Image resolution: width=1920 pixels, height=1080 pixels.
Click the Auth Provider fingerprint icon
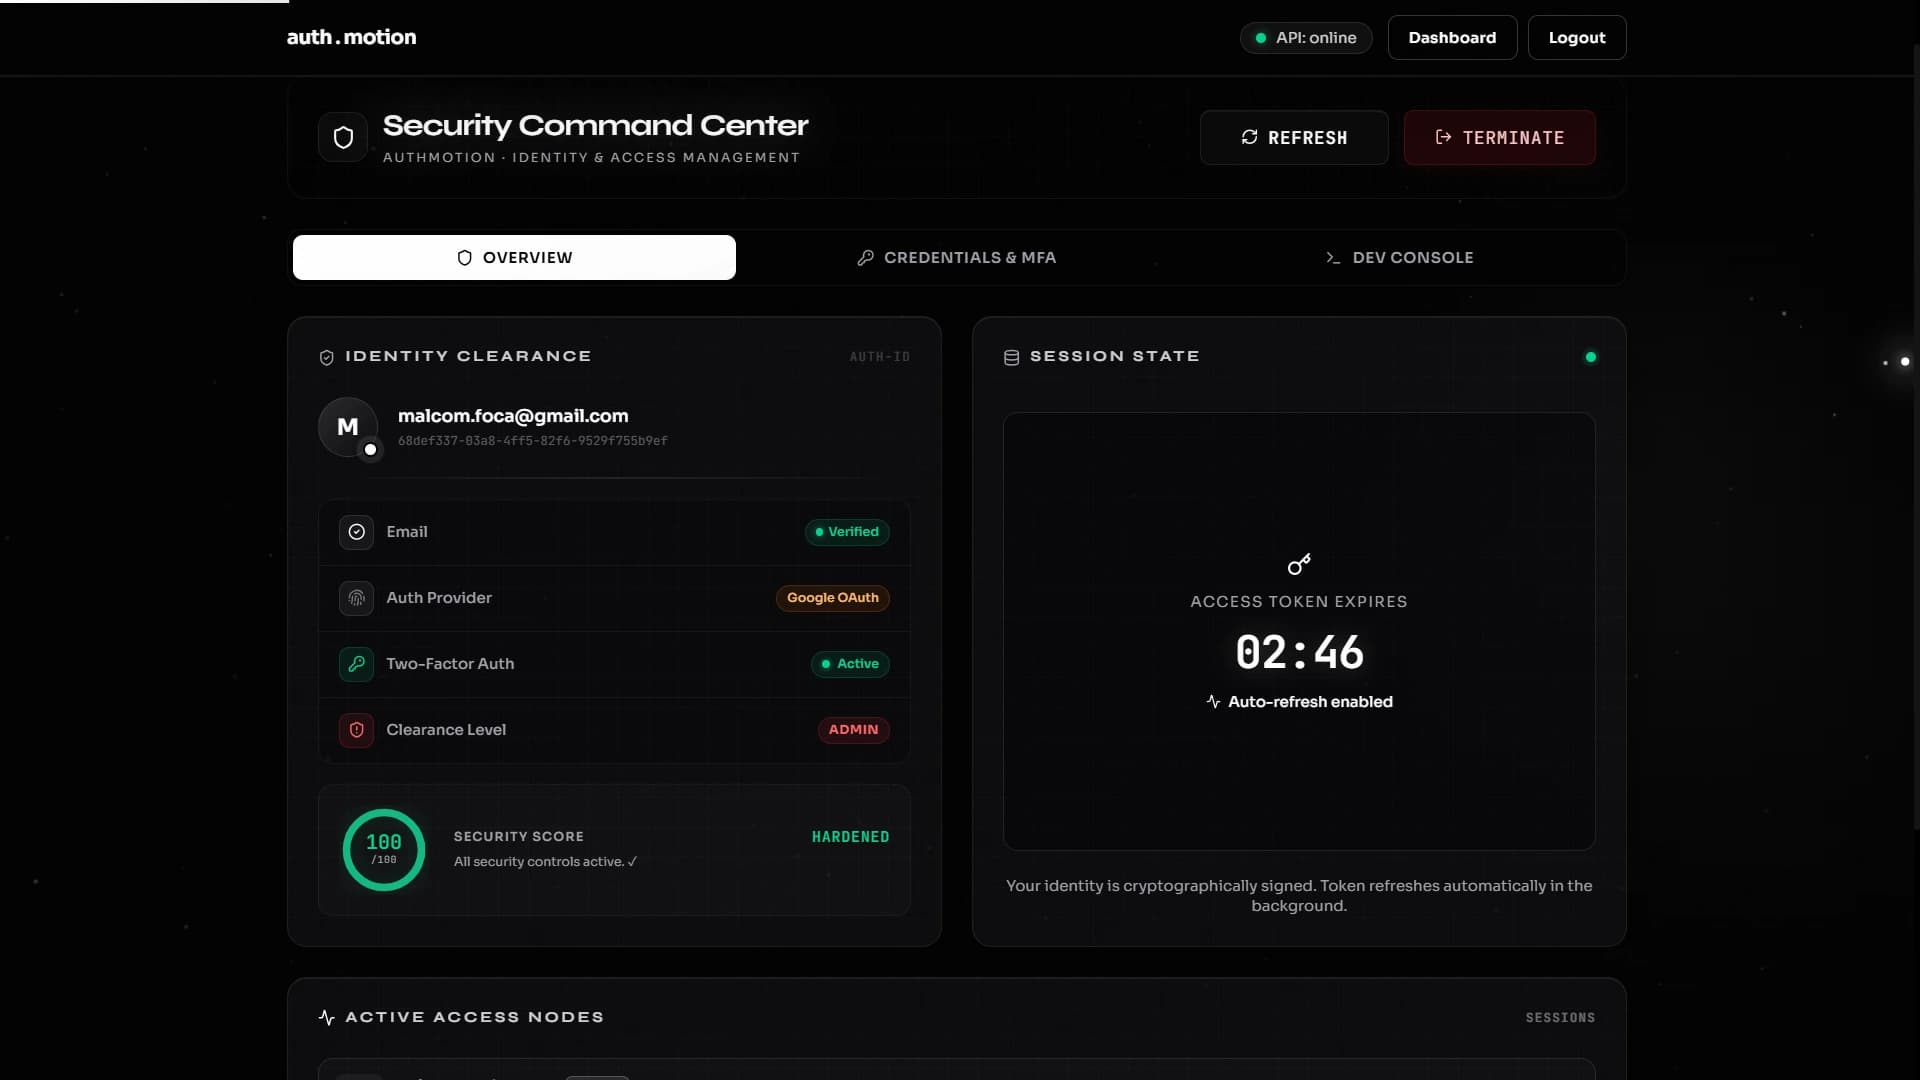356,598
